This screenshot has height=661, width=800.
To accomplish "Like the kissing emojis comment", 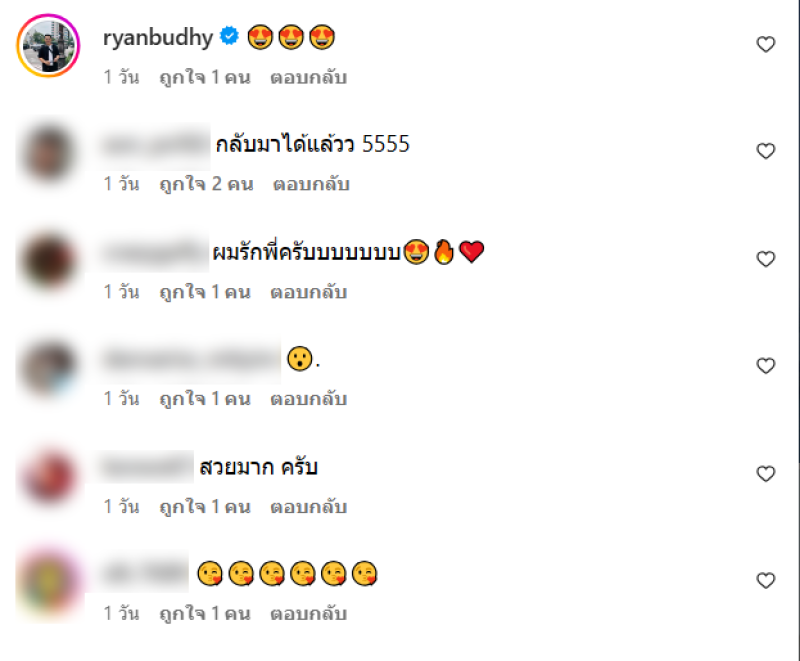I will tap(765, 580).
